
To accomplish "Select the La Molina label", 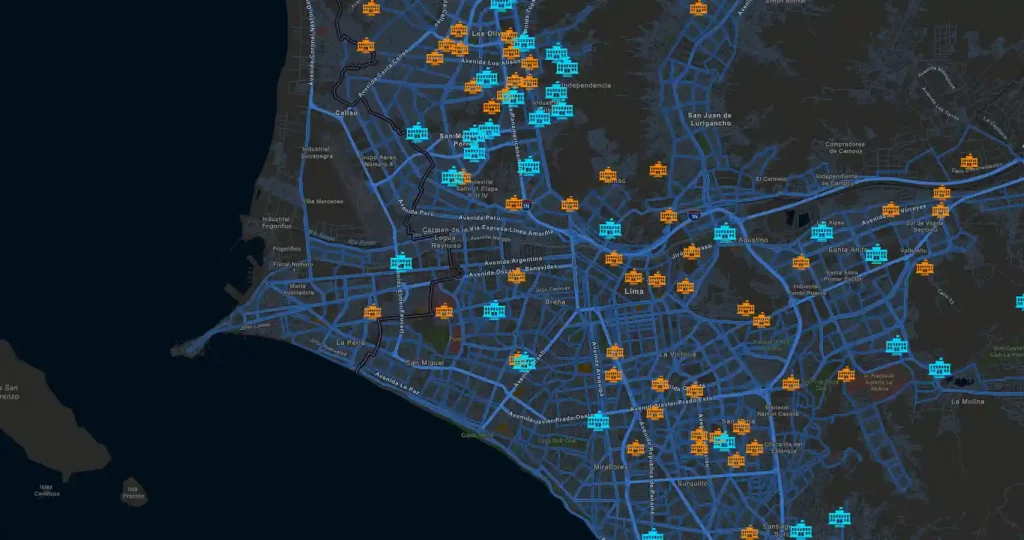I will (967, 402).
